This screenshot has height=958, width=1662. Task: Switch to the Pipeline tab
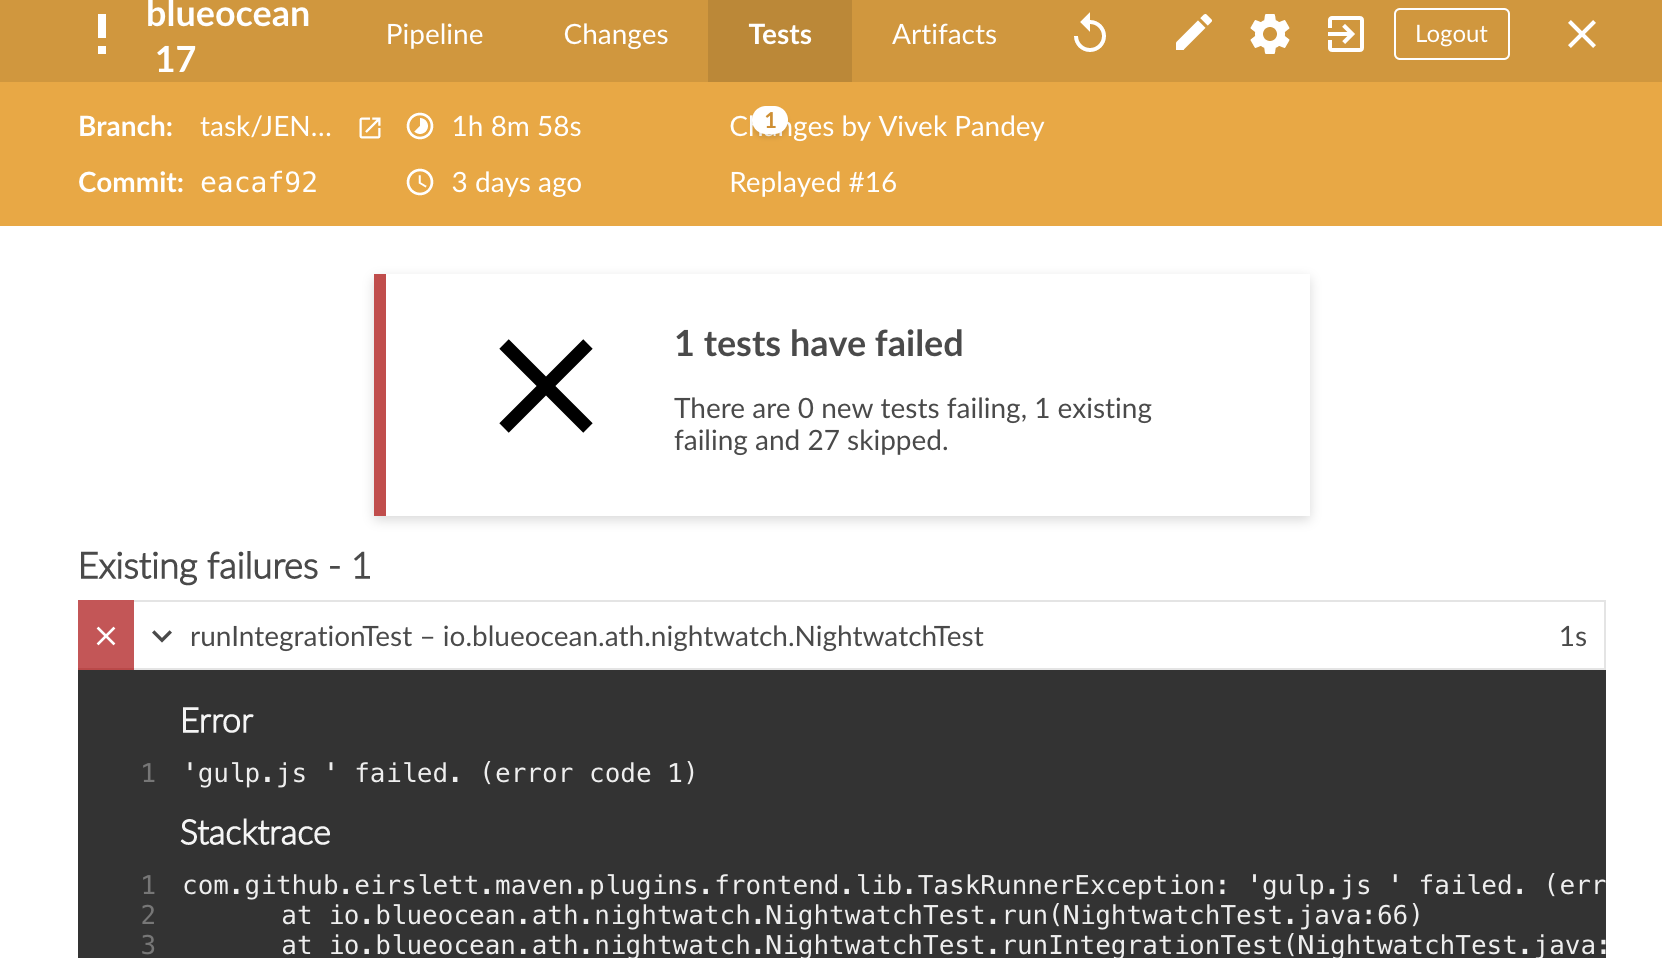[x=434, y=35]
